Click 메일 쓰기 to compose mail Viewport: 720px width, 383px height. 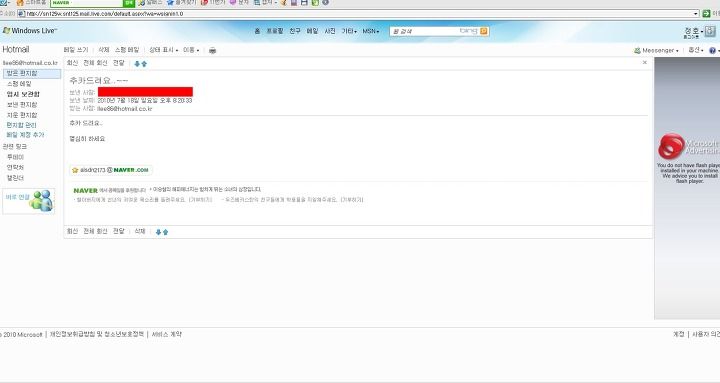[76, 50]
